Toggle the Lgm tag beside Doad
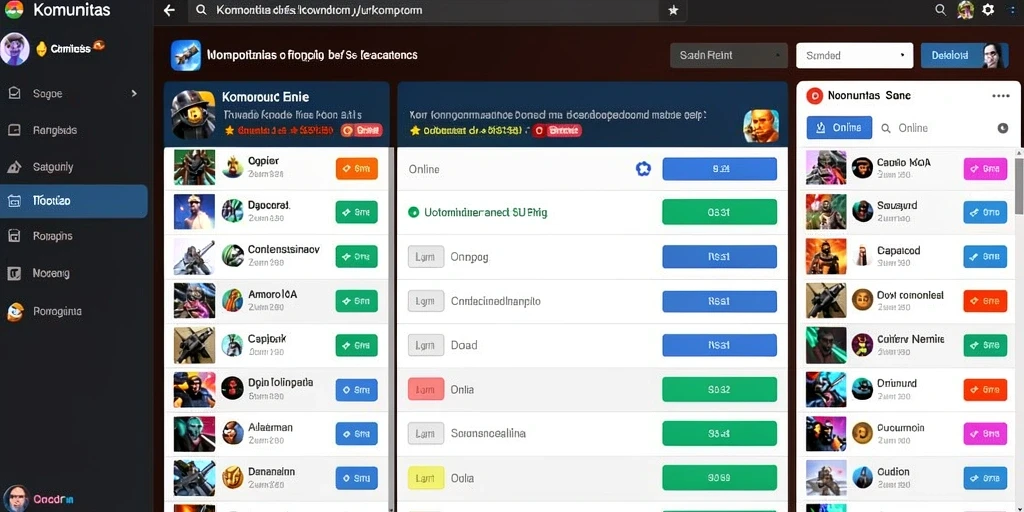The width and height of the screenshot is (1024, 512). tap(426, 345)
